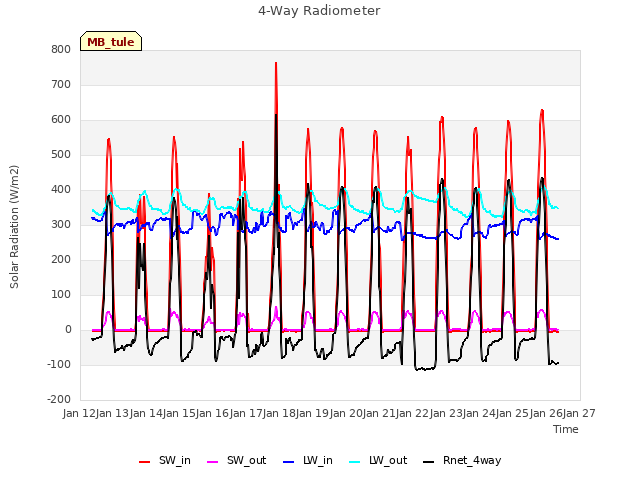Click the 600 y-axis tick label
Image resolution: width=640 pixels, height=480 pixels.
coord(61,120)
